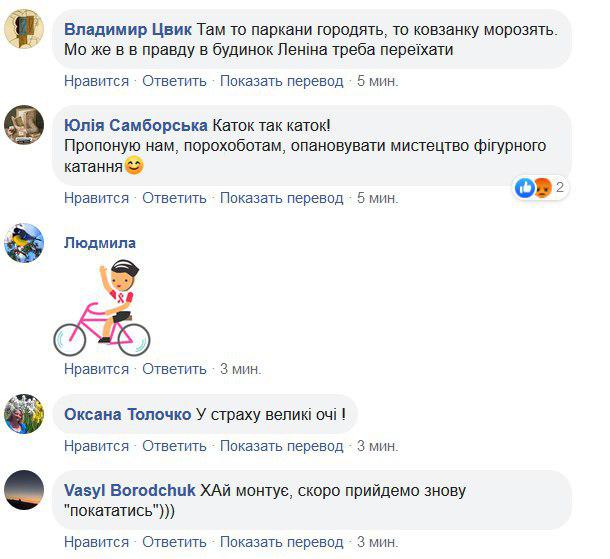Reply to Владимир Цвик's comment
The width and height of the screenshot is (610, 559).
174,80
